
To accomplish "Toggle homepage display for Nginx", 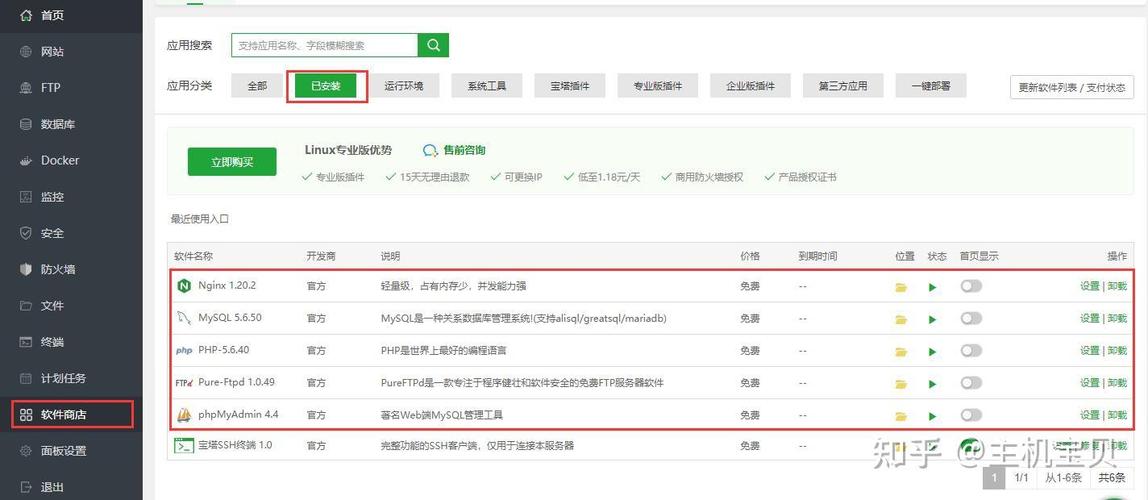I will pyautogui.click(x=971, y=286).
